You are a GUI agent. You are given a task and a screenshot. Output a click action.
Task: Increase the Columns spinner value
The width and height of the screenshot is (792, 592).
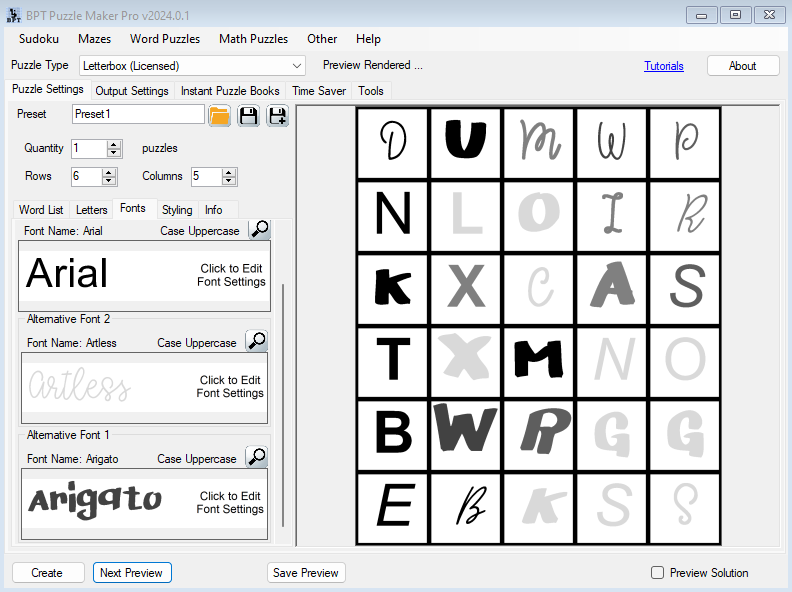pos(229,172)
